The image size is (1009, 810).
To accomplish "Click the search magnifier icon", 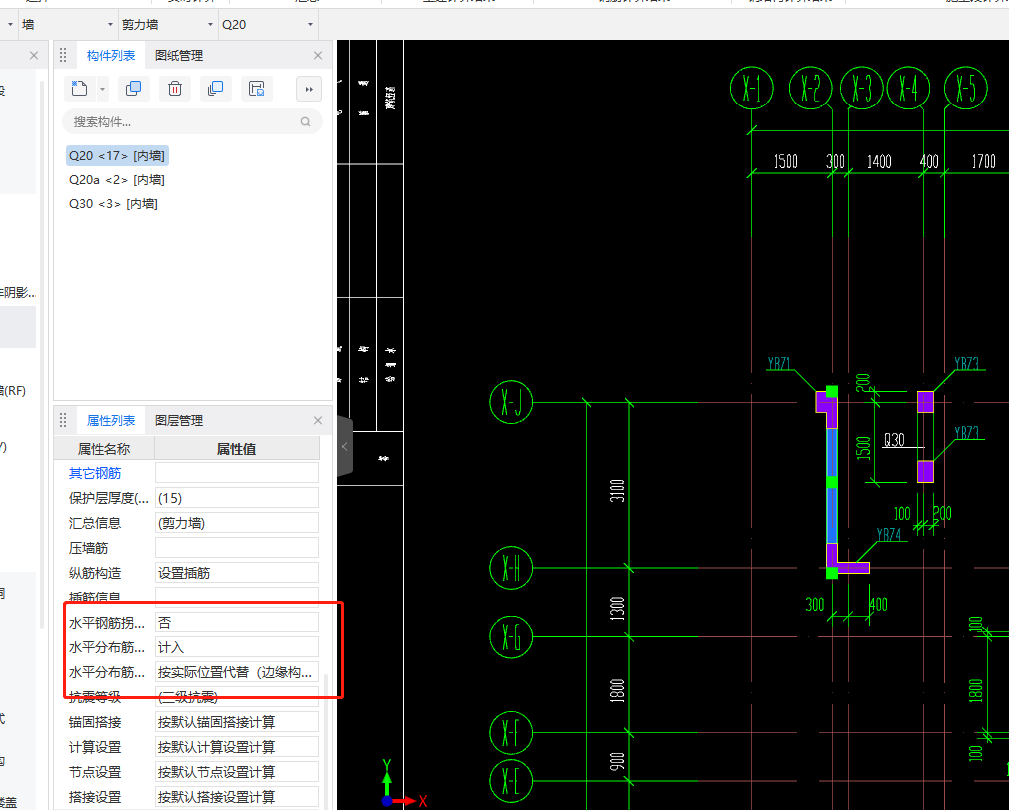I will tap(306, 122).
